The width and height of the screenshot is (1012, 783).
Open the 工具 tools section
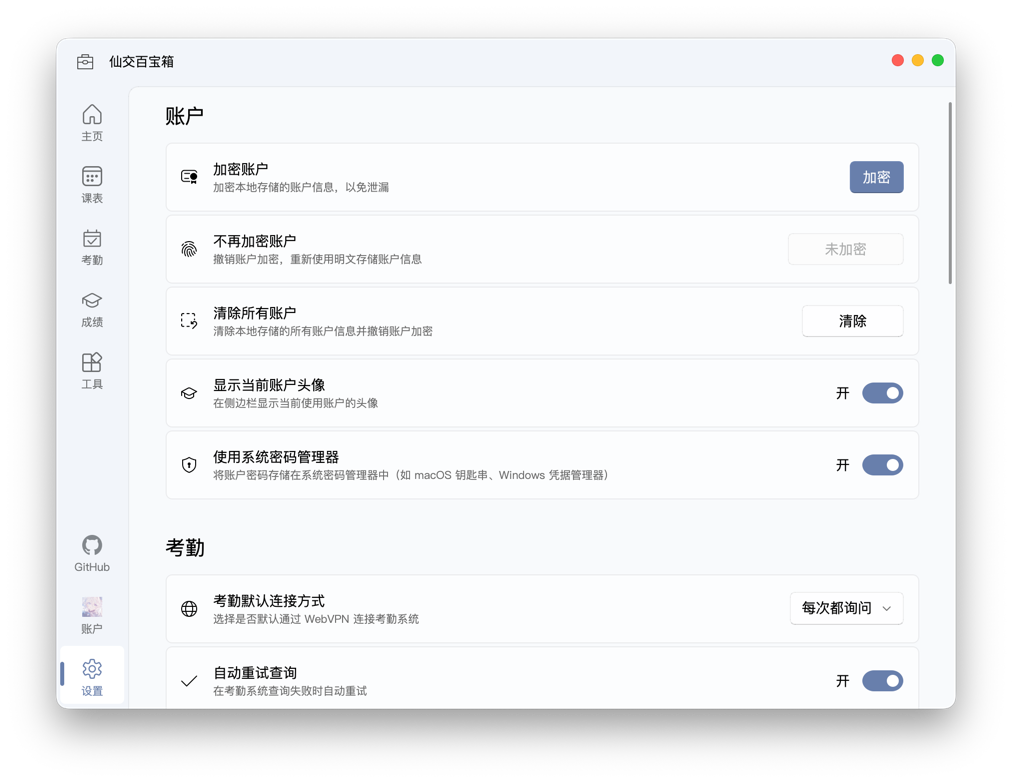(91, 369)
